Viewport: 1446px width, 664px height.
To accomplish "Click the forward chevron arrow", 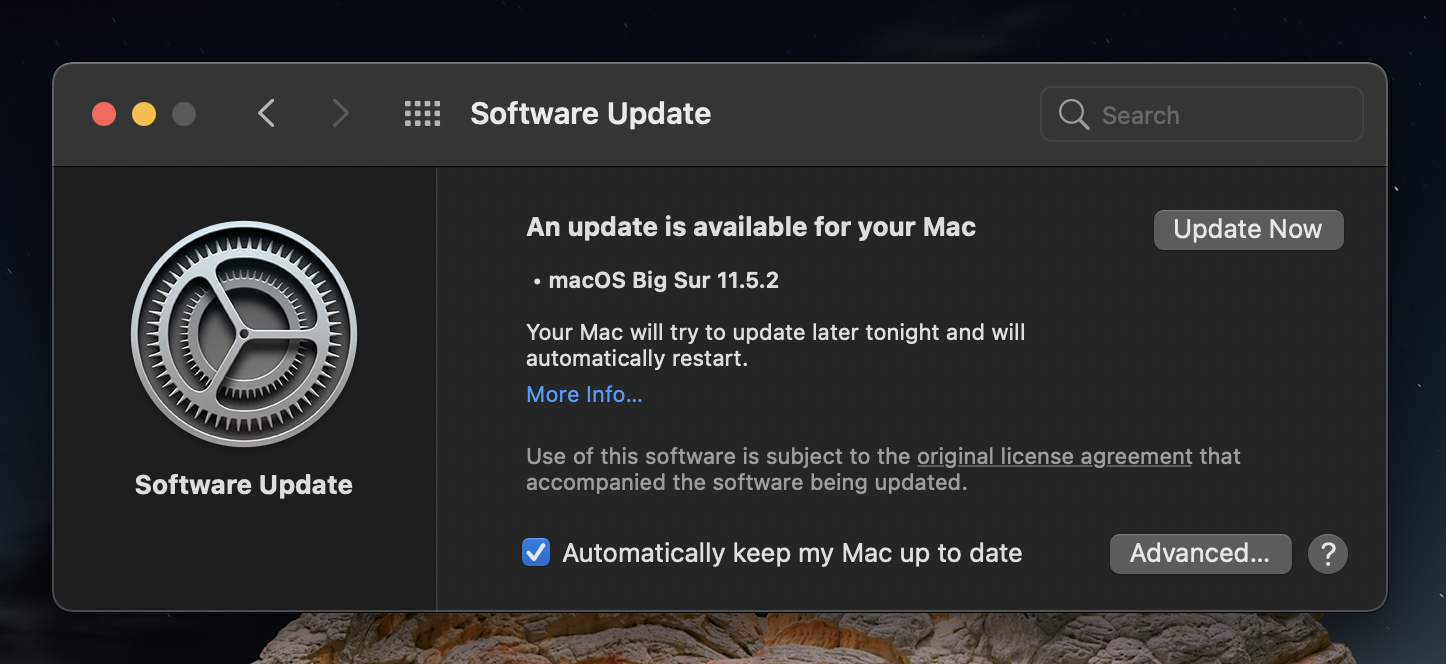I will pos(340,114).
